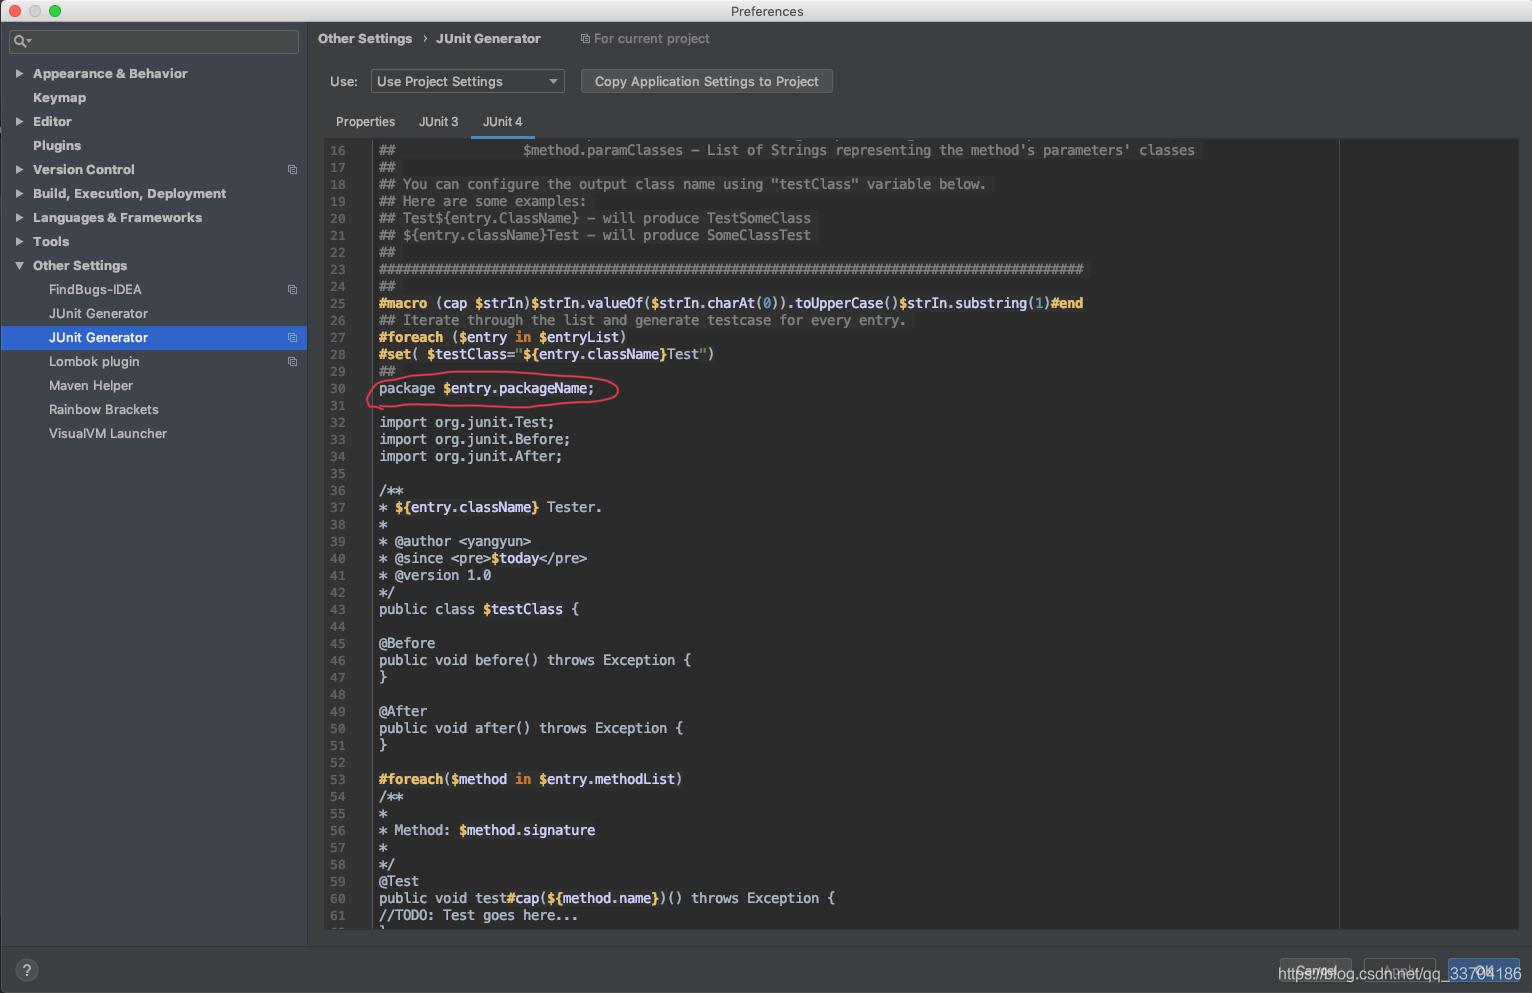Expand the Tools section

tap(19, 242)
